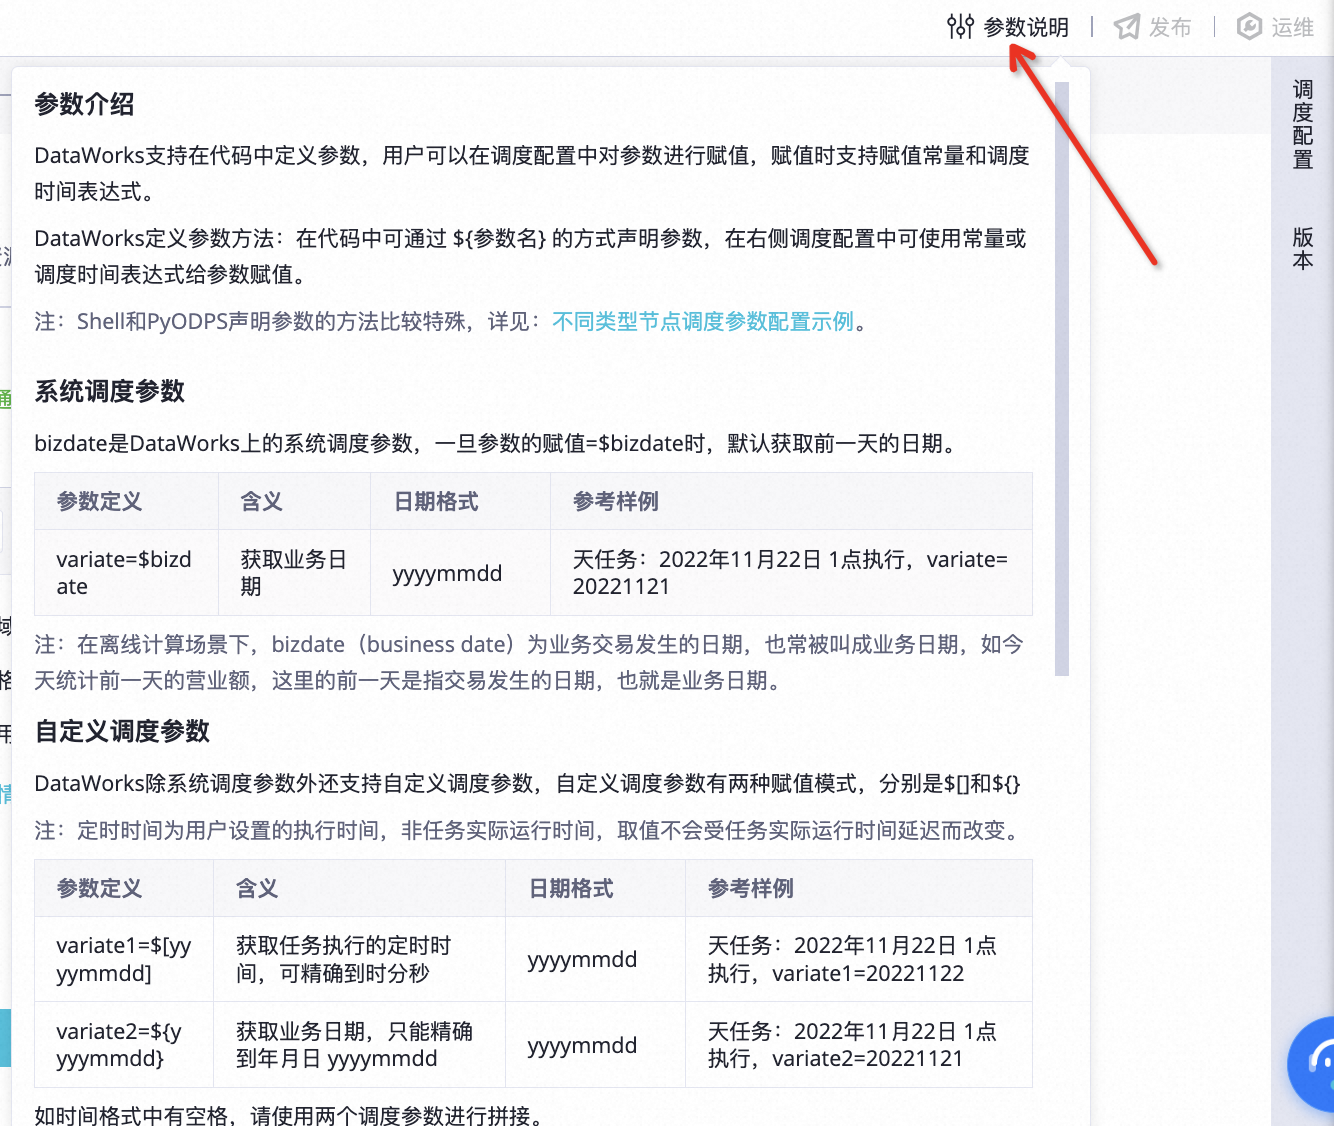Image resolution: width=1334 pixels, height=1126 pixels.
Task: Click the 系统调度参数 heading
Action: click(x=110, y=391)
